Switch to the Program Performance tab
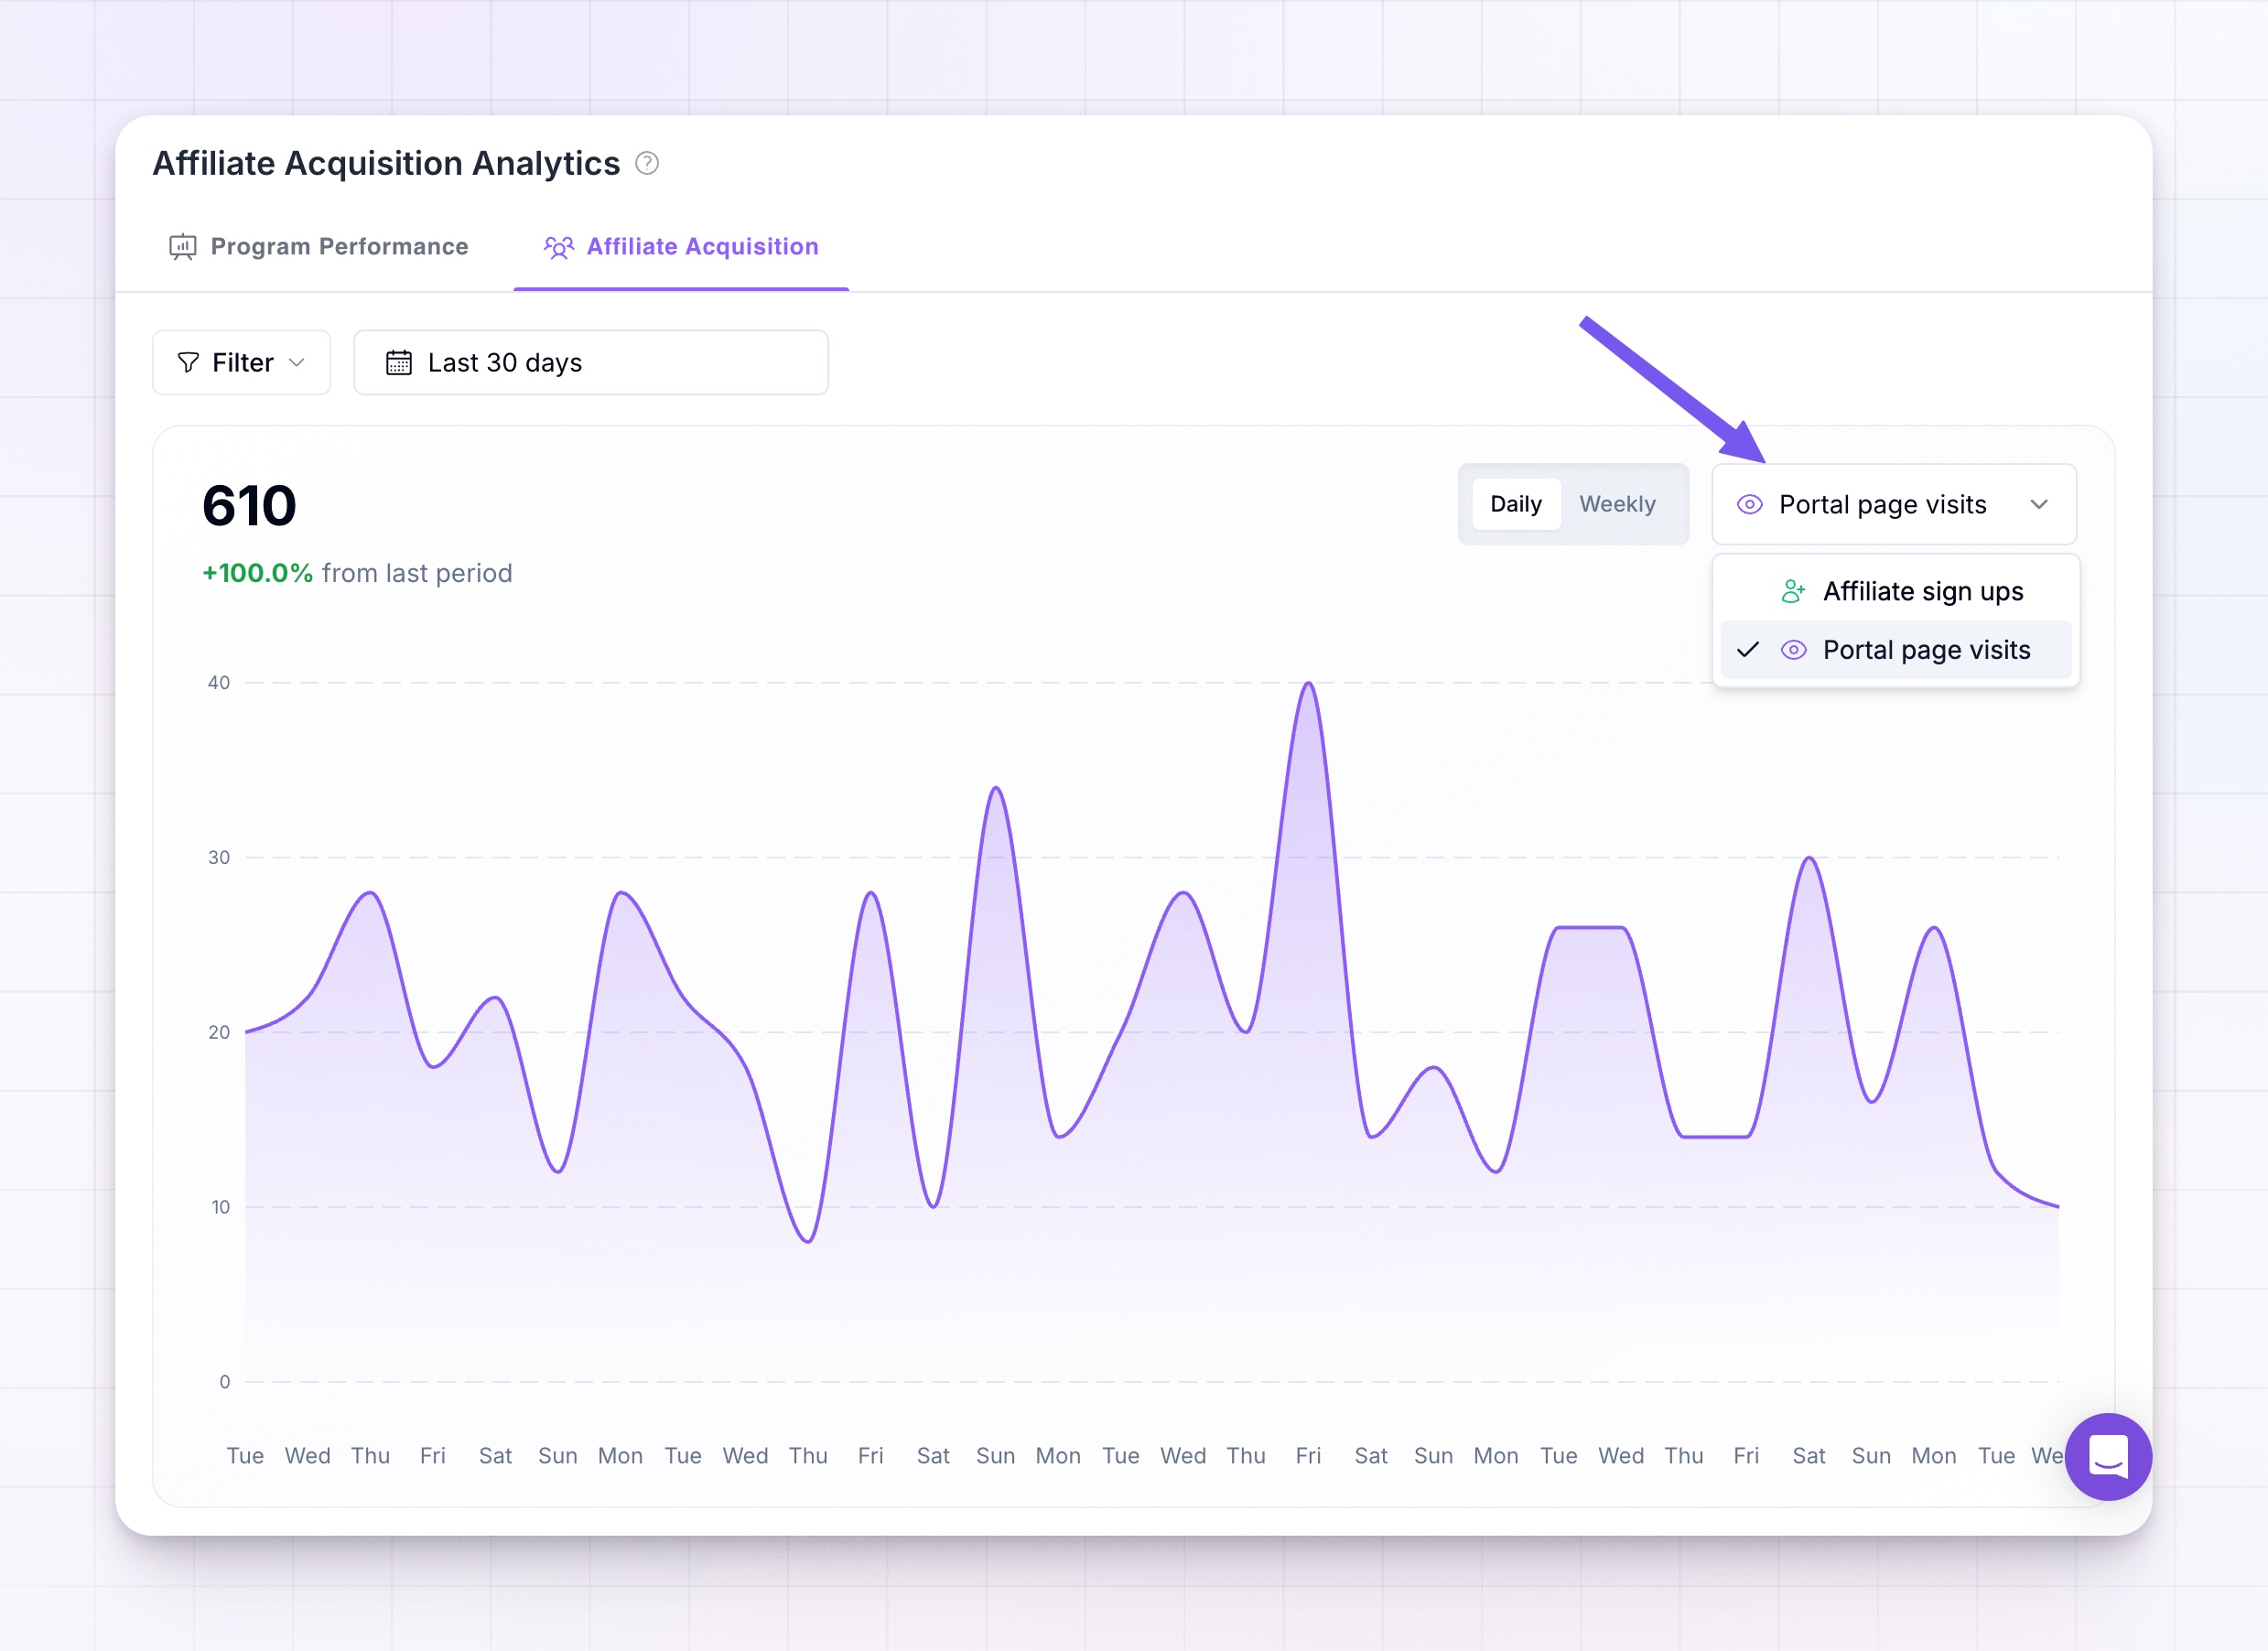 (x=318, y=247)
